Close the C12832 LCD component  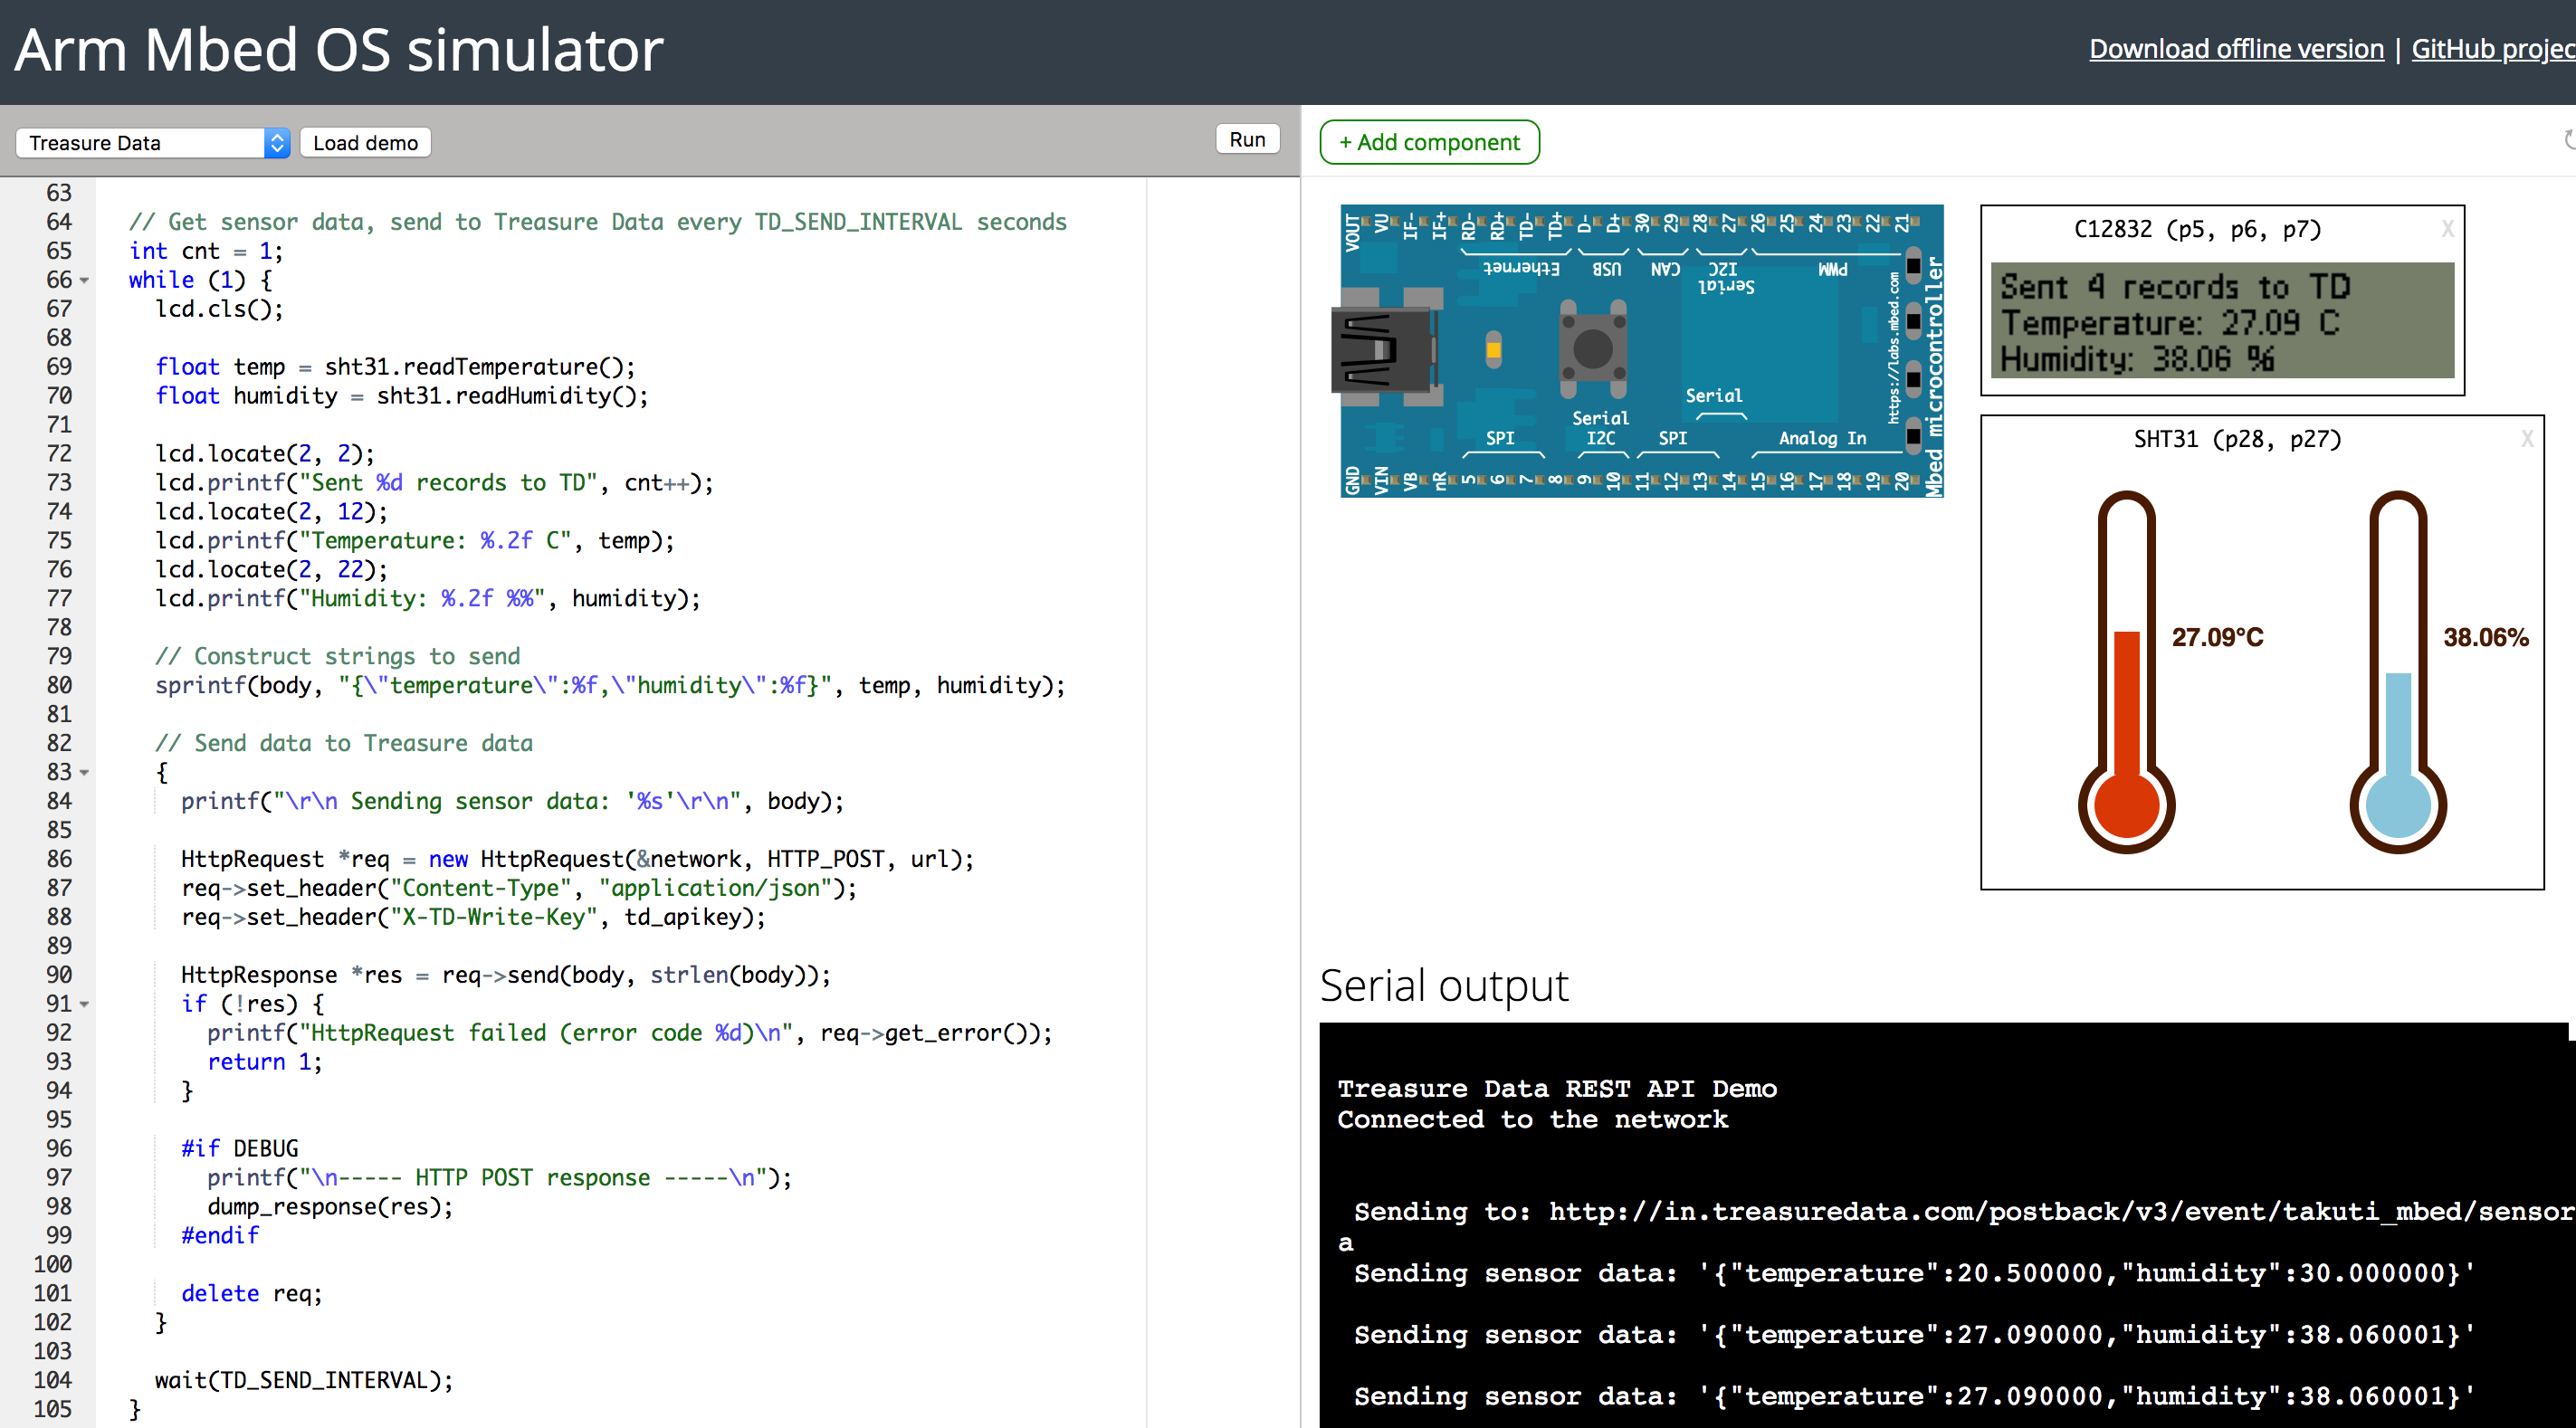[x=2447, y=229]
